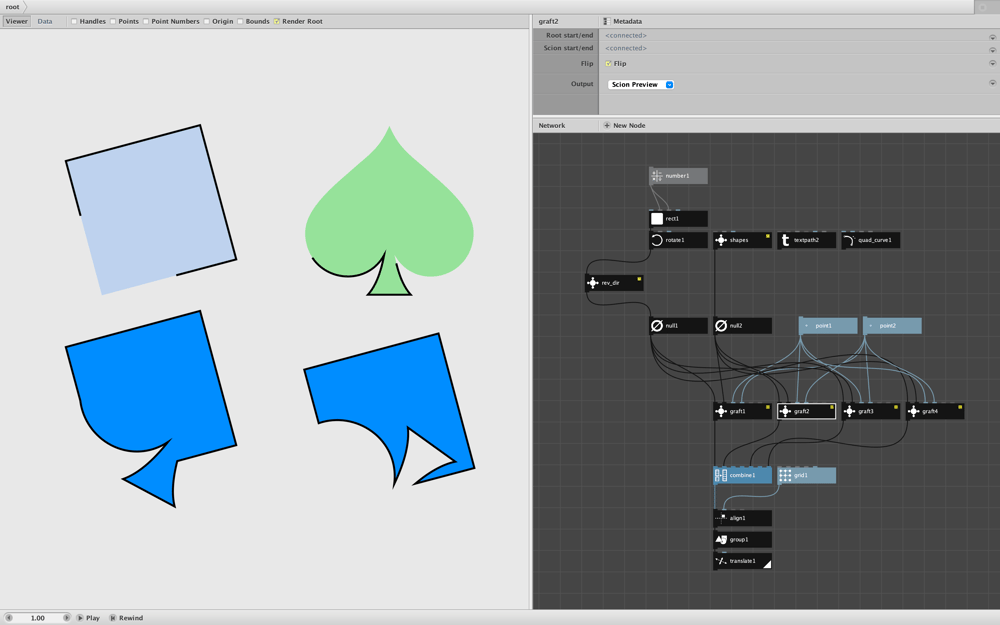
Task: Open the Output Scion Preview dropdown
Action: point(641,85)
